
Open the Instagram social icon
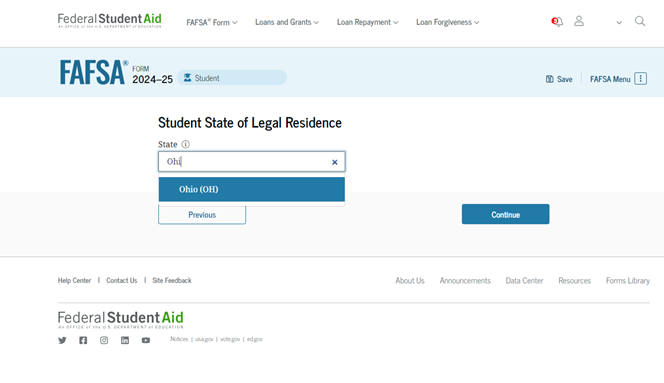coord(104,340)
